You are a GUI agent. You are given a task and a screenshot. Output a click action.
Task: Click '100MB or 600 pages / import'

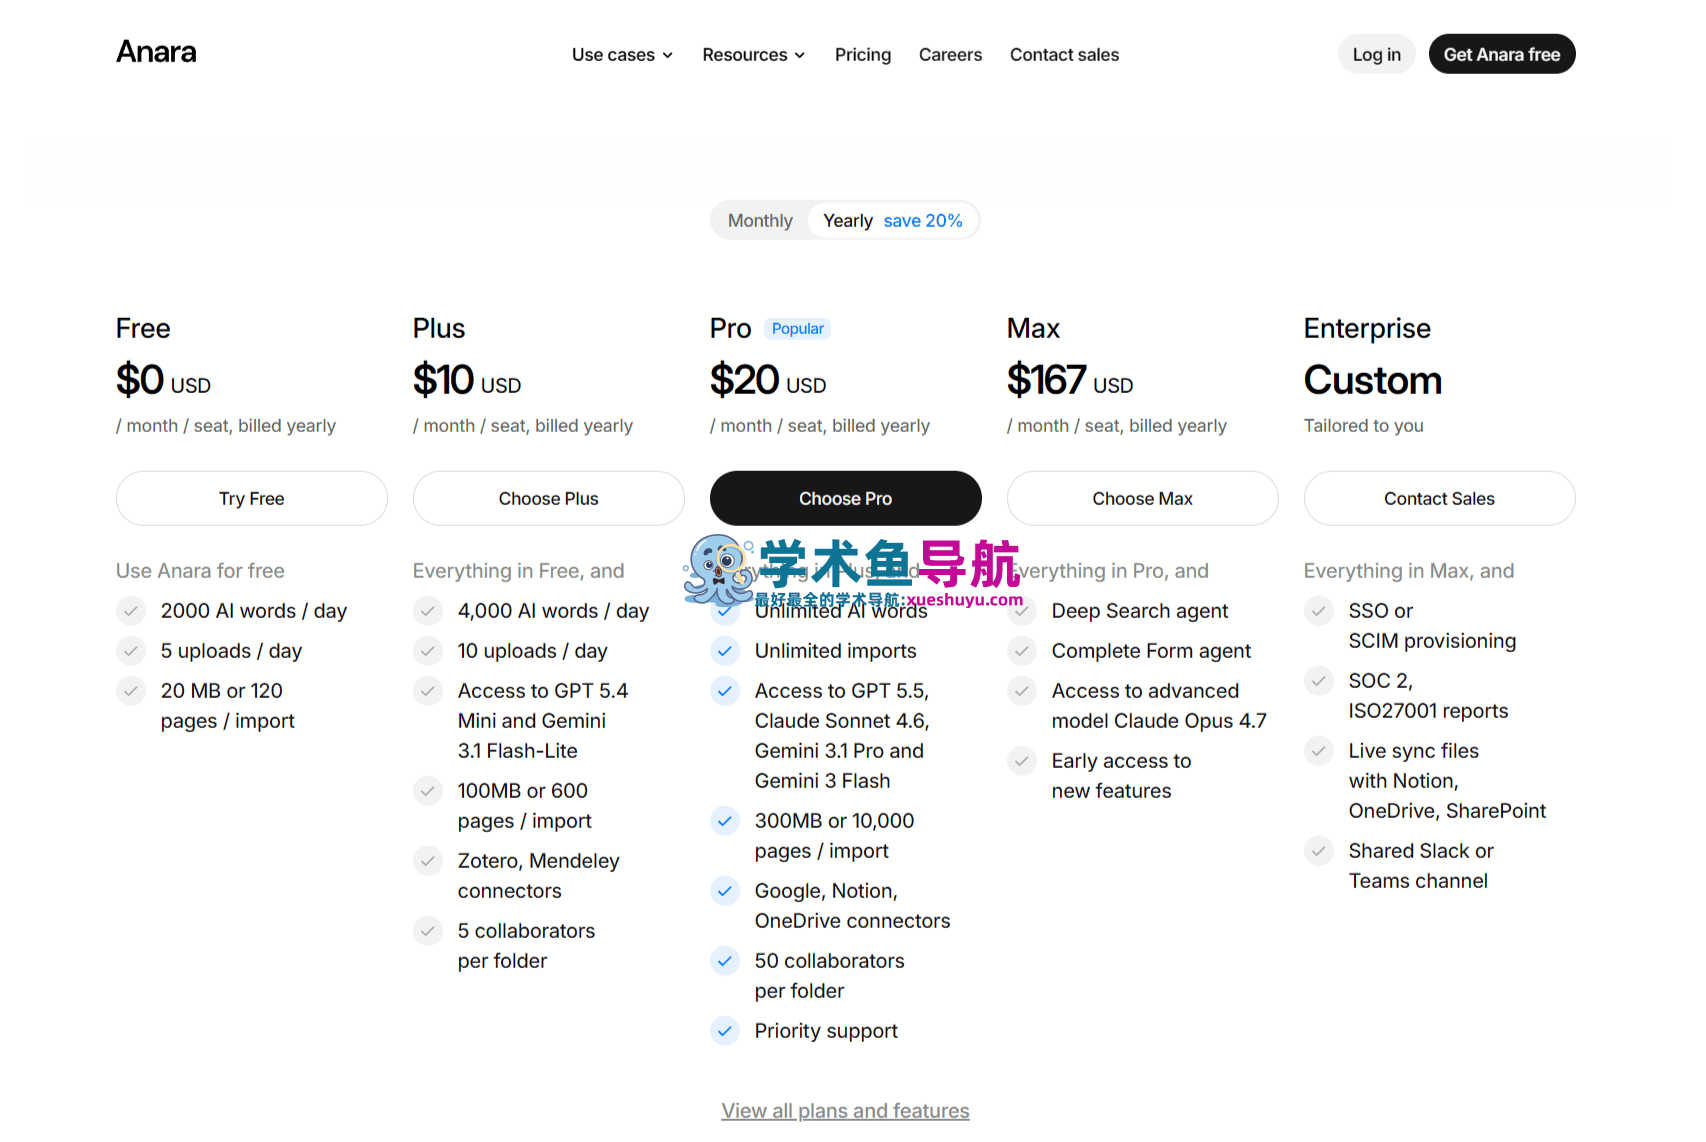pyautogui.click(x=525, y=806)
